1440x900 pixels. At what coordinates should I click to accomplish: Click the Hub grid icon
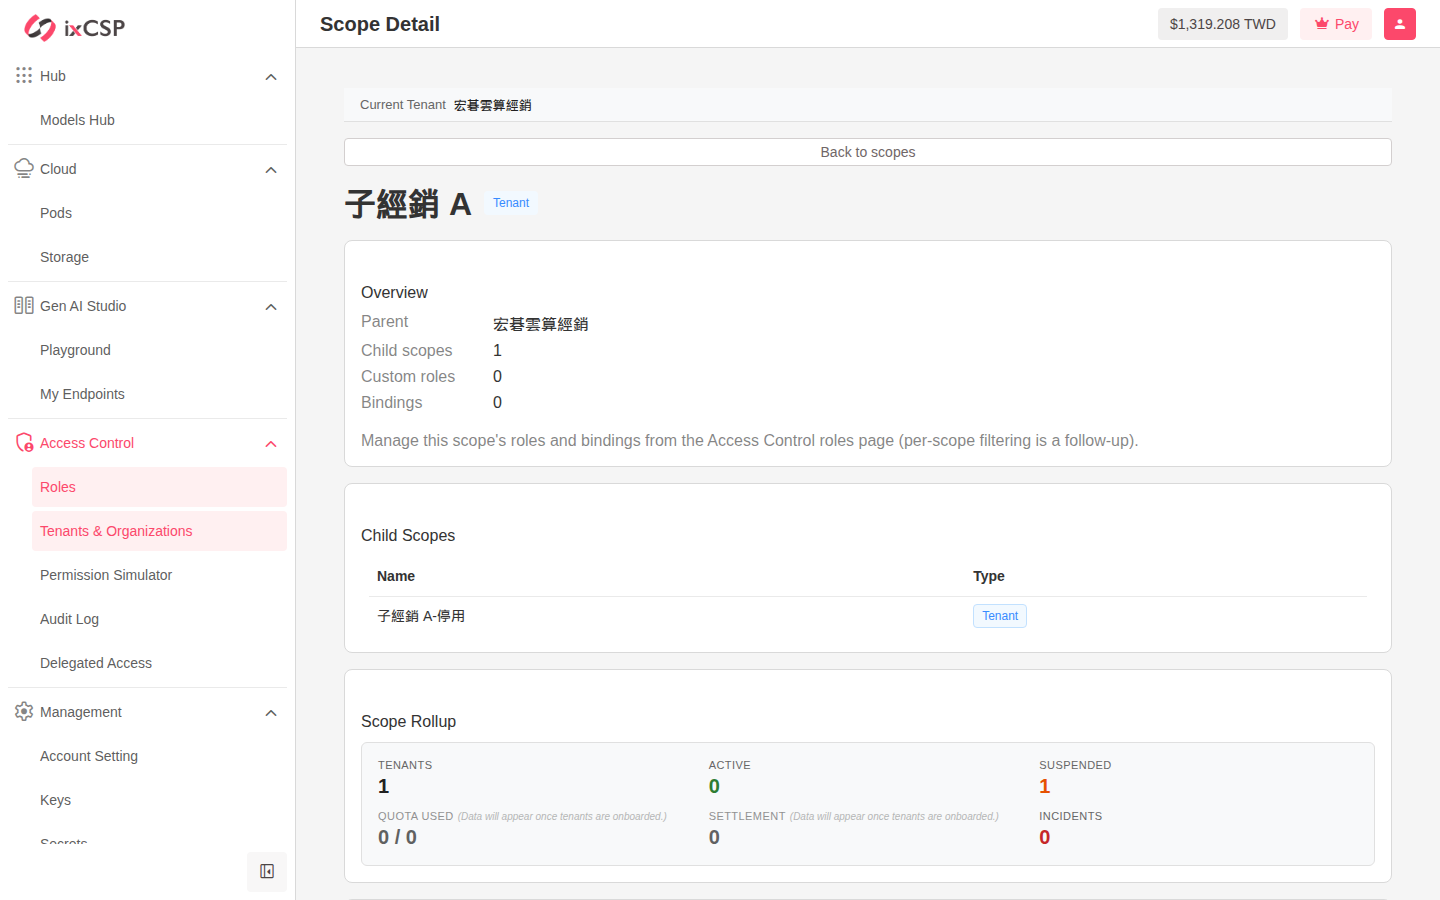click(x=24, y=76)
